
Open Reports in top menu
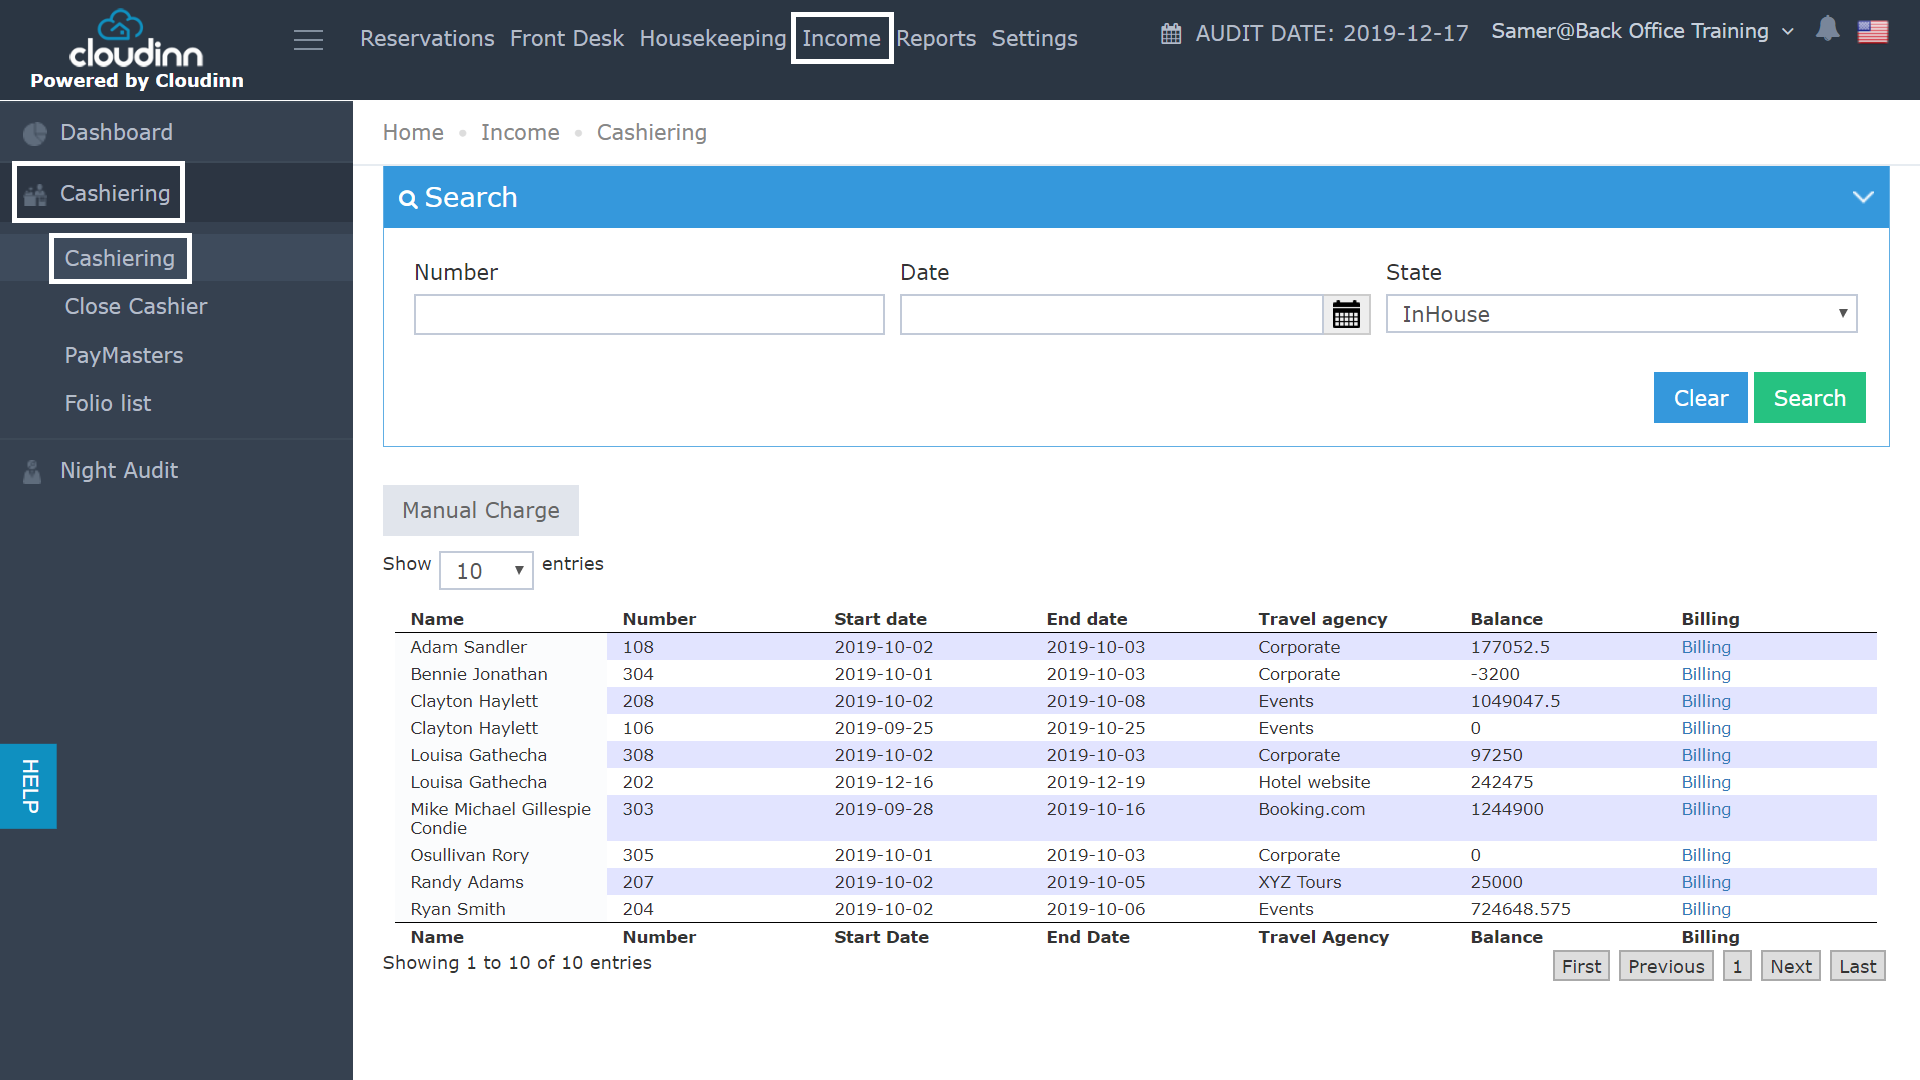pyautogui.click(x=935, y=38)
